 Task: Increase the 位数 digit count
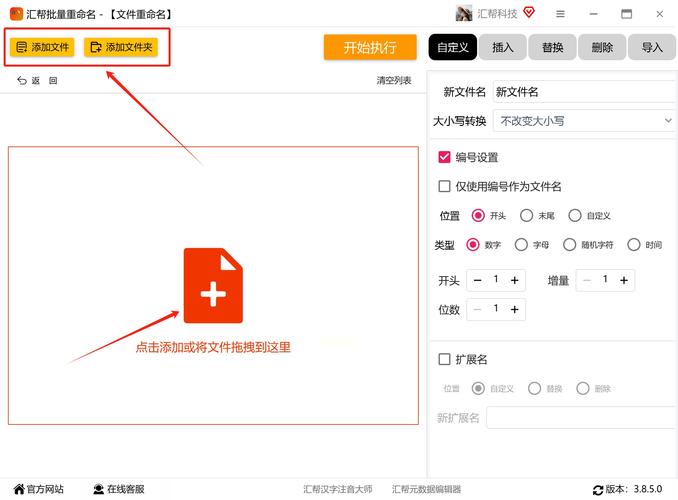tap(515, 309)
